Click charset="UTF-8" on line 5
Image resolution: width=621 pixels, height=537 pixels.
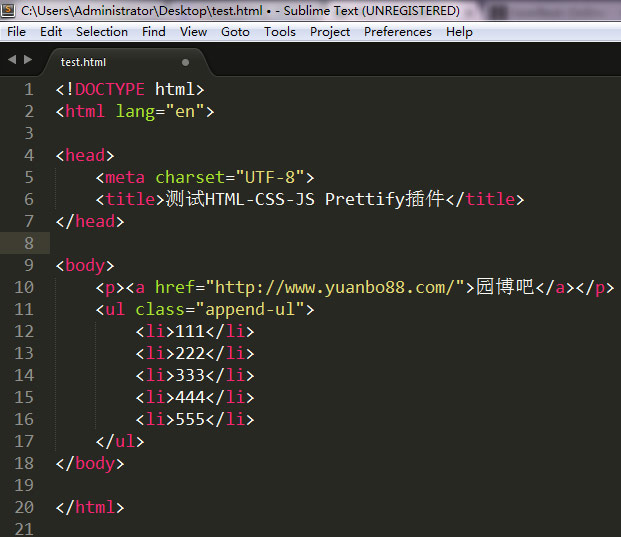coord(230,177)
